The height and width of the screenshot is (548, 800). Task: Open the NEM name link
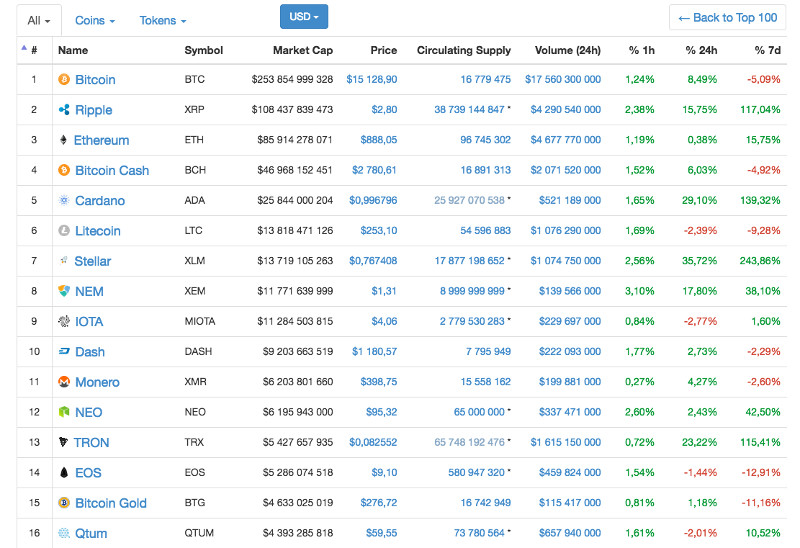coord(89,291)
